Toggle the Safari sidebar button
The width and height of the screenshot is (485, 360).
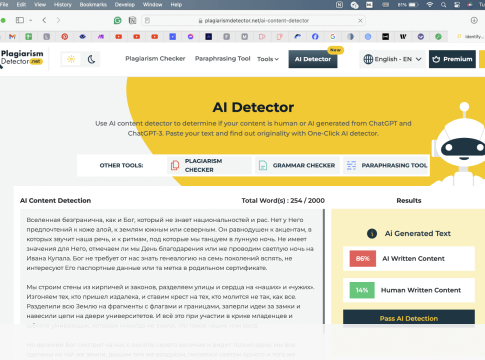tap(20, 20)
